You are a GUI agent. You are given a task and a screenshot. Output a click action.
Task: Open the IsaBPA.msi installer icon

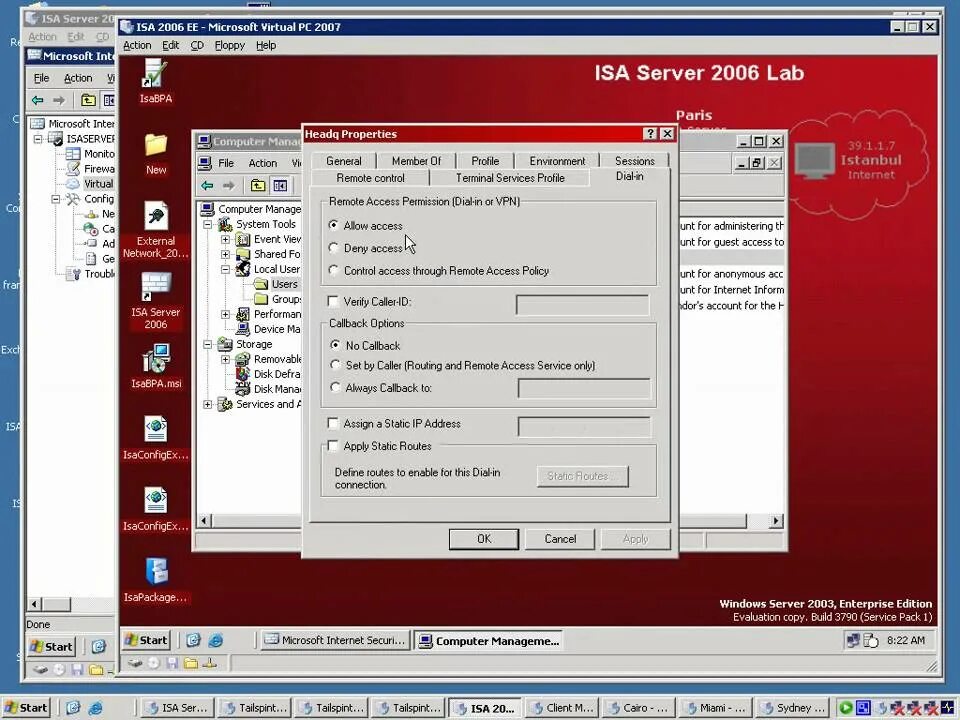156,366
